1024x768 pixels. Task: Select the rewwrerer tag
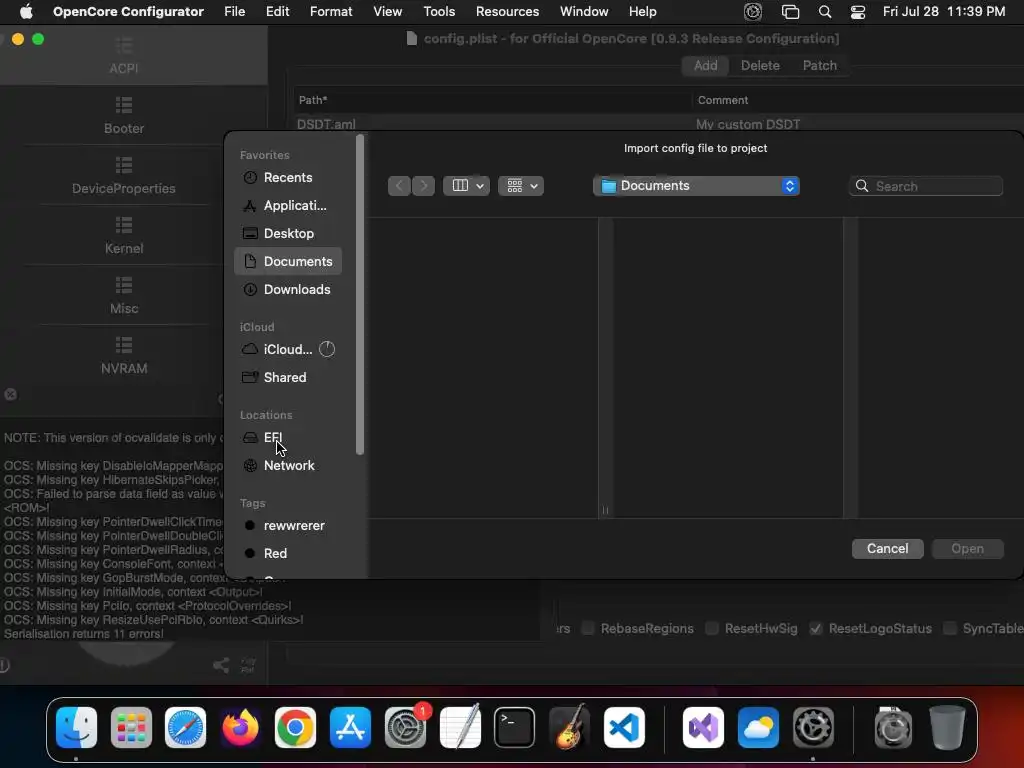[287, 526]
